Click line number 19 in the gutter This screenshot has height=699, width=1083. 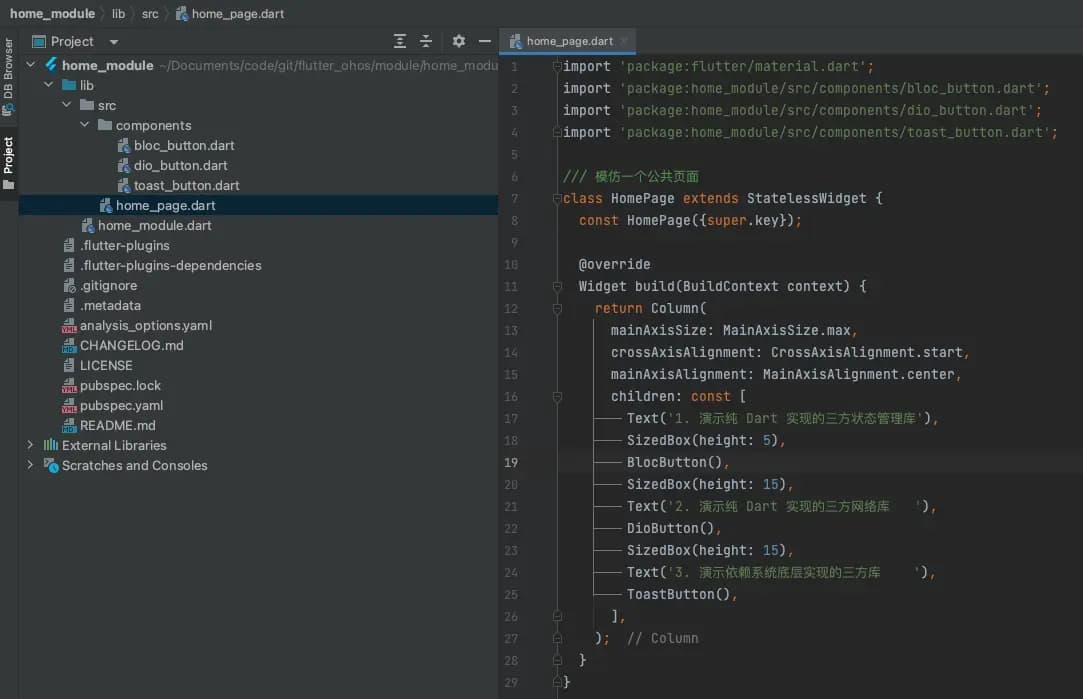tap(511, 462)
